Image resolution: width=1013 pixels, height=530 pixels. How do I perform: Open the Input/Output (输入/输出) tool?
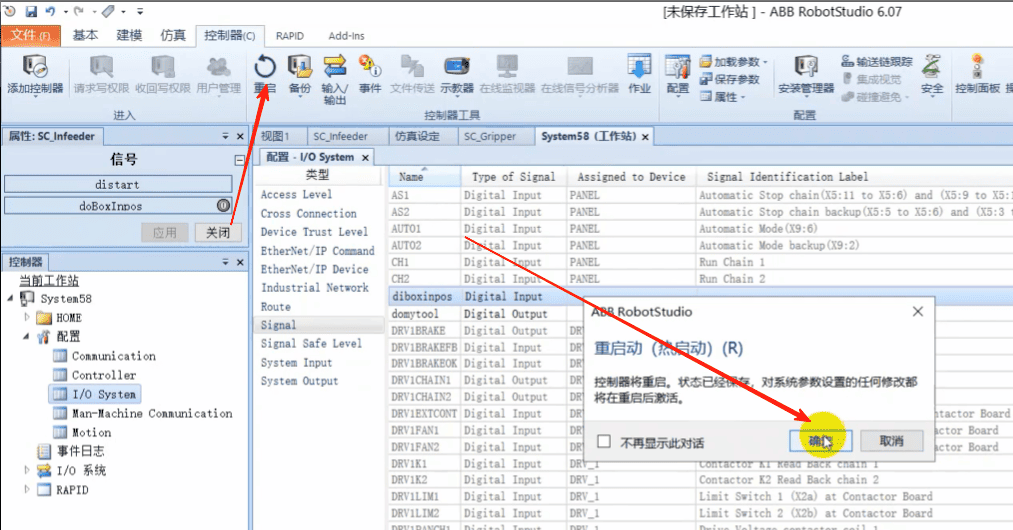[x=335, y=80]
